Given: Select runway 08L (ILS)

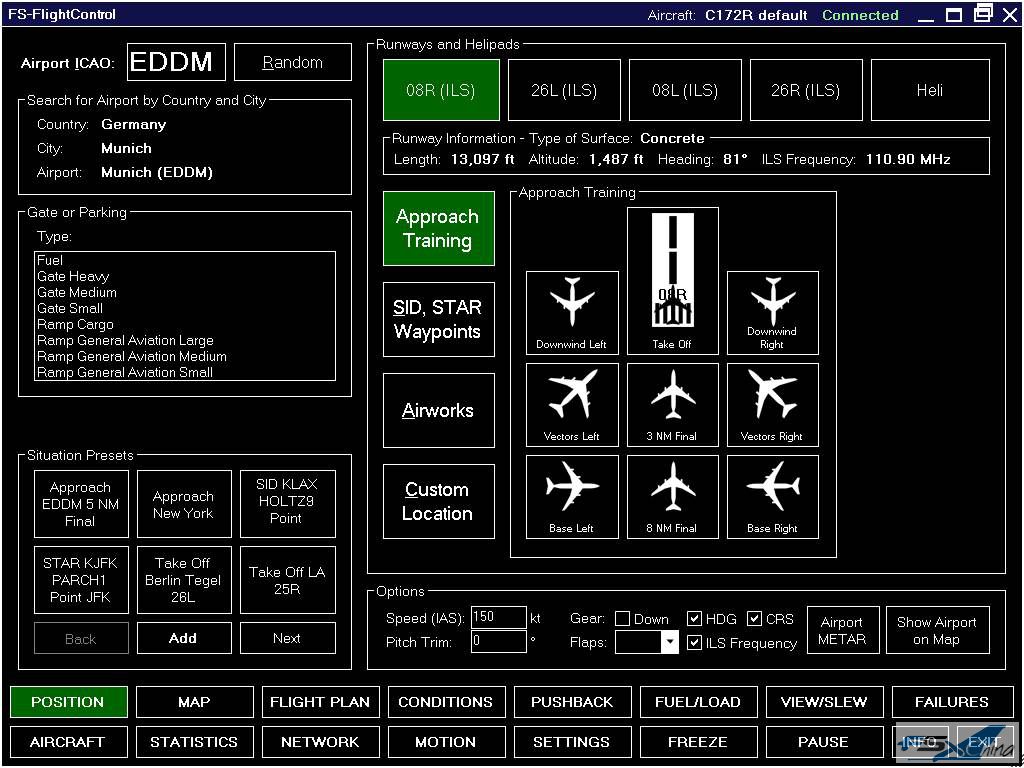Looking at the screenshot, I should point(685,90).
